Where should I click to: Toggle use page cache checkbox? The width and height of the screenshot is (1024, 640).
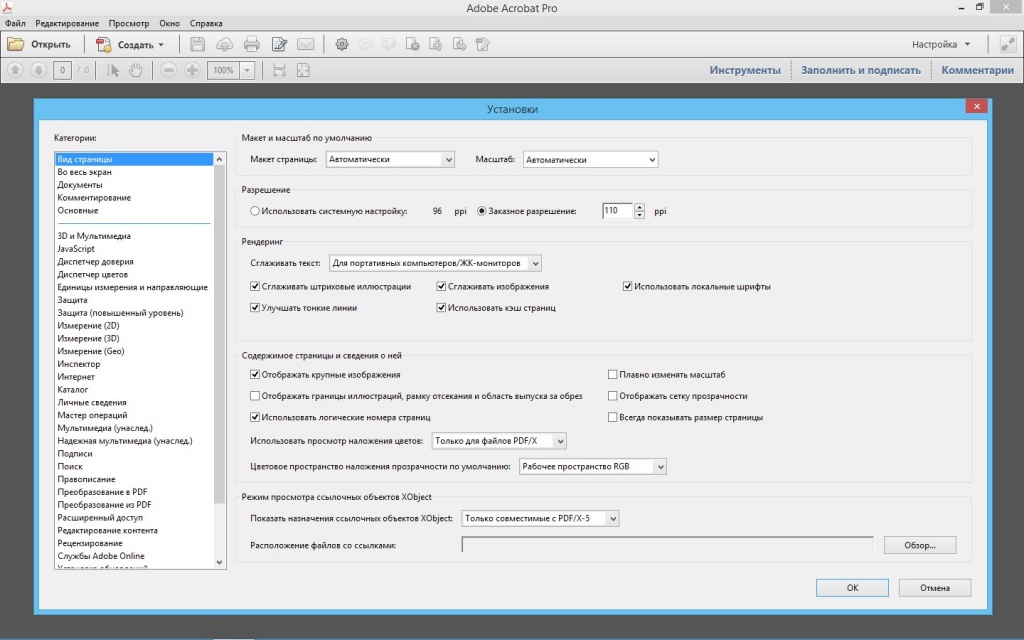click(x=441, y=308)
